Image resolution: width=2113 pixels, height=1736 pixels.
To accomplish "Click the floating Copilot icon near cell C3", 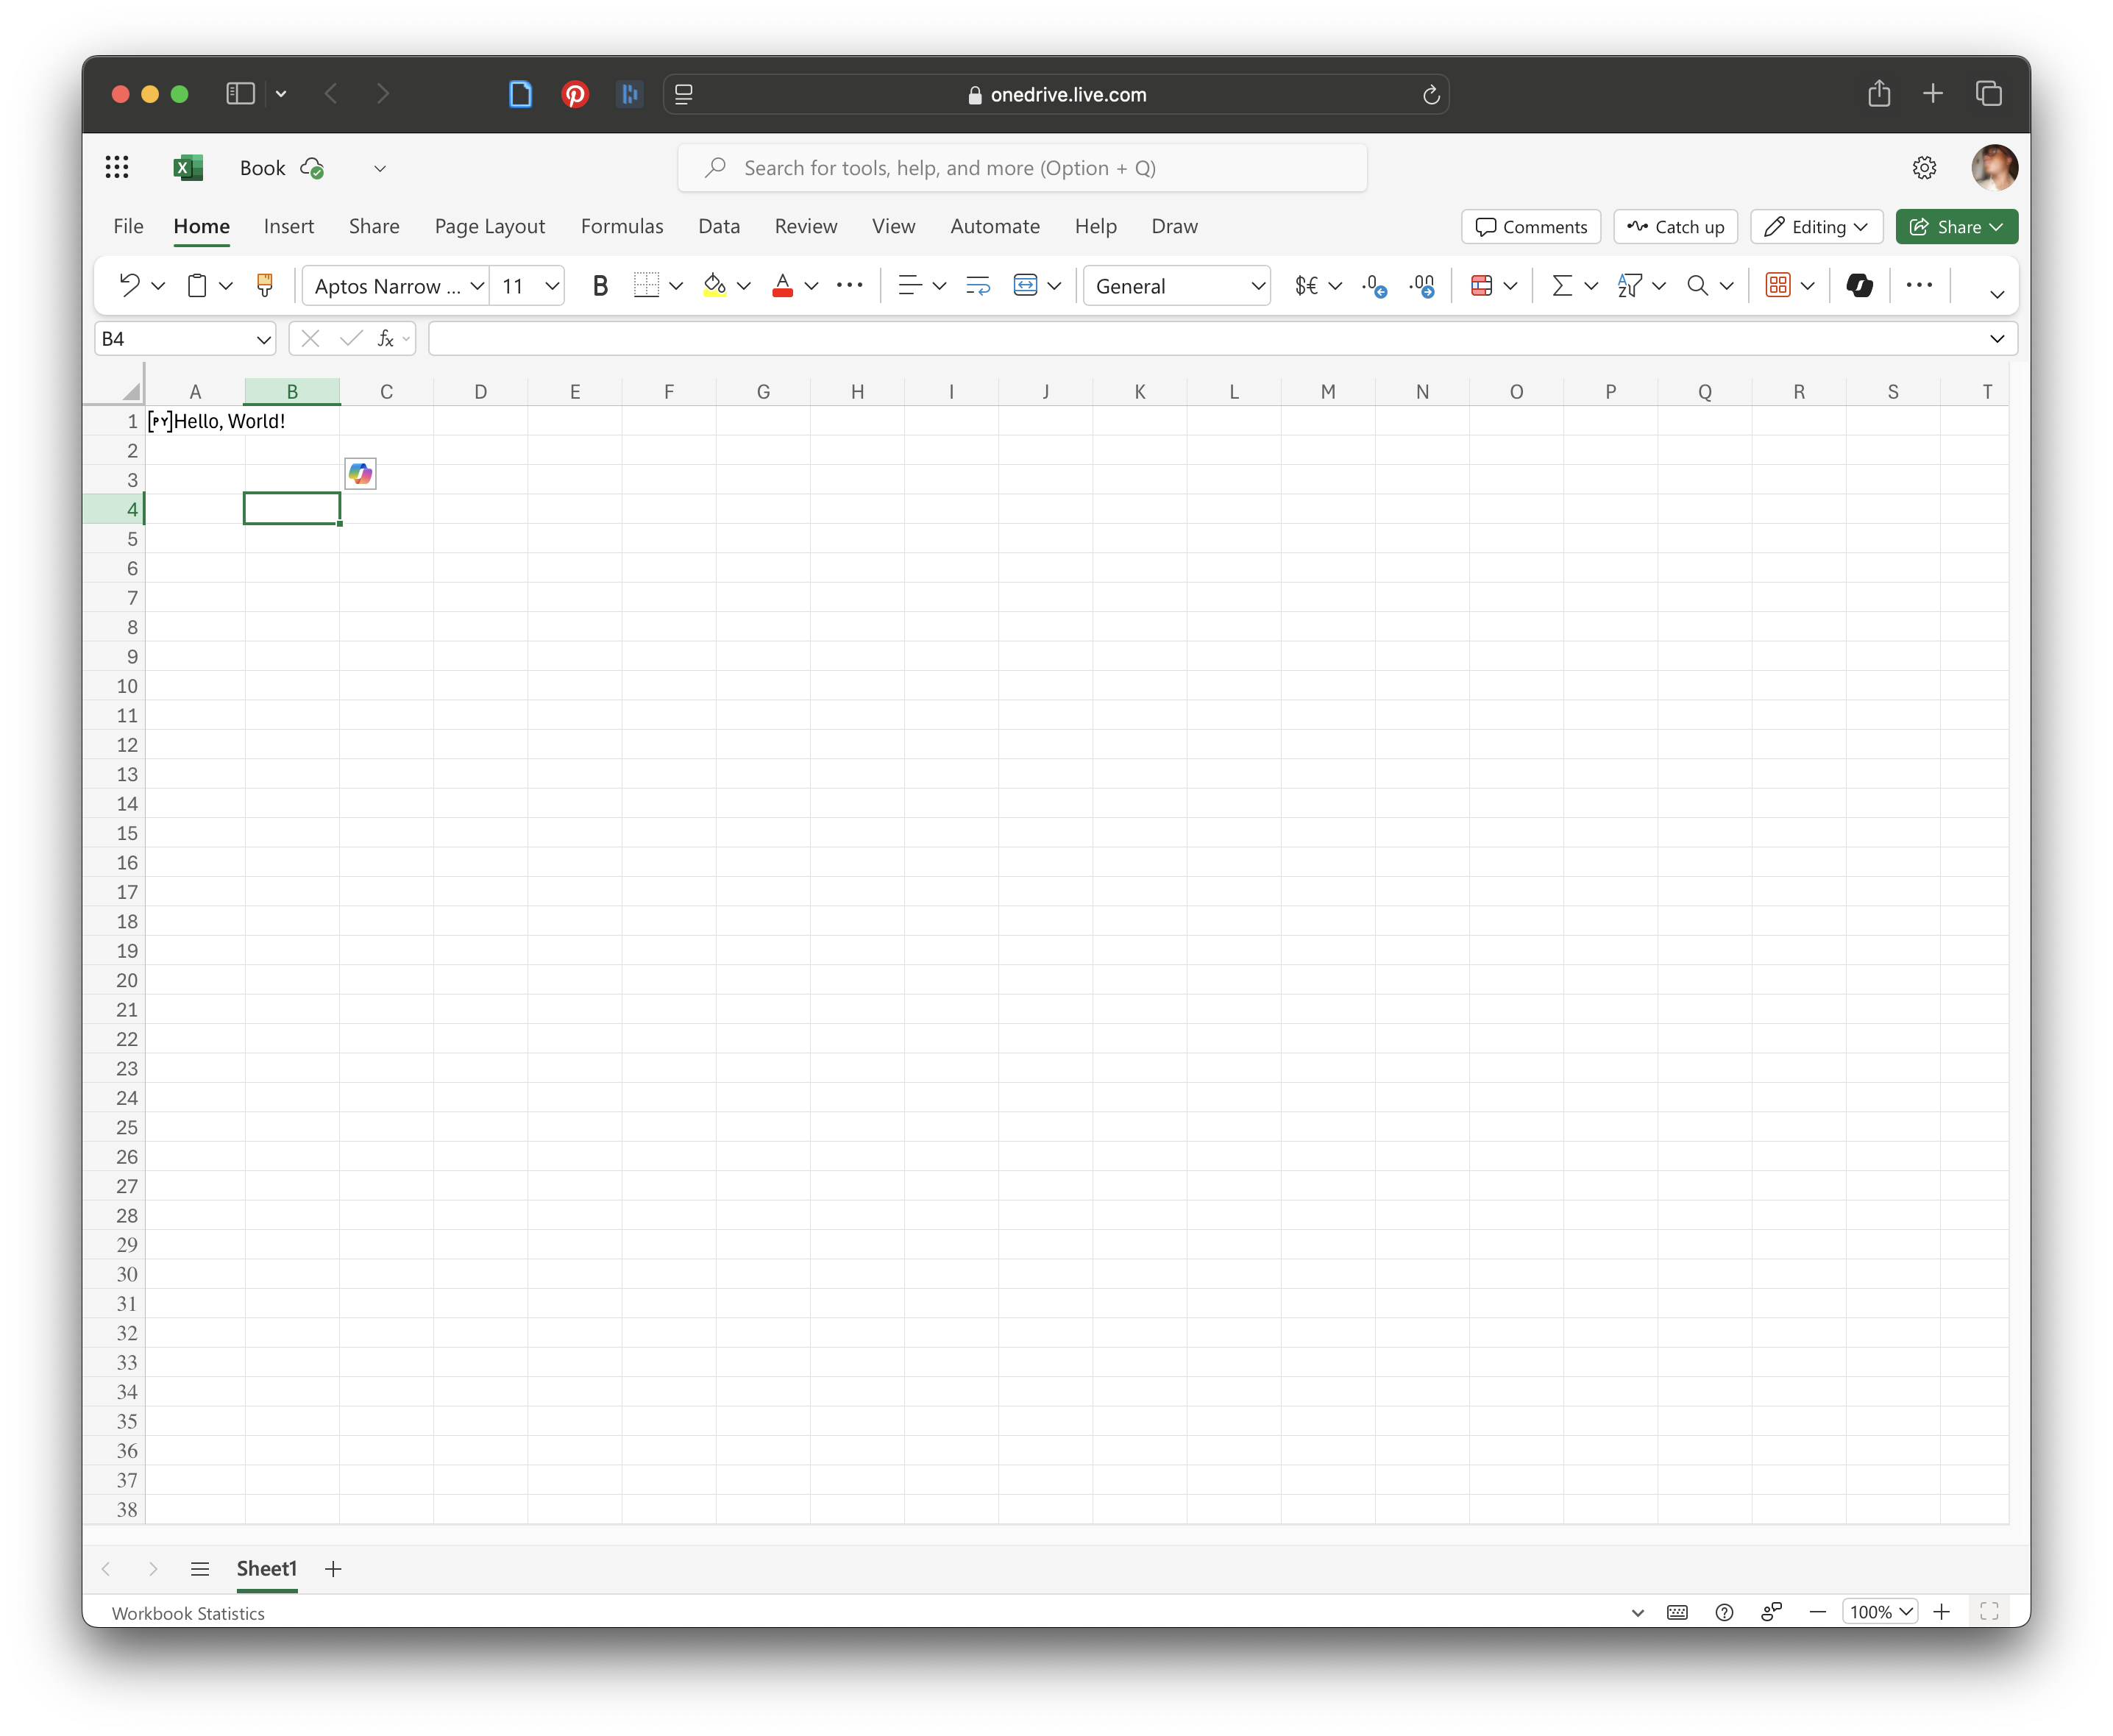I will [x=360, y=474].
